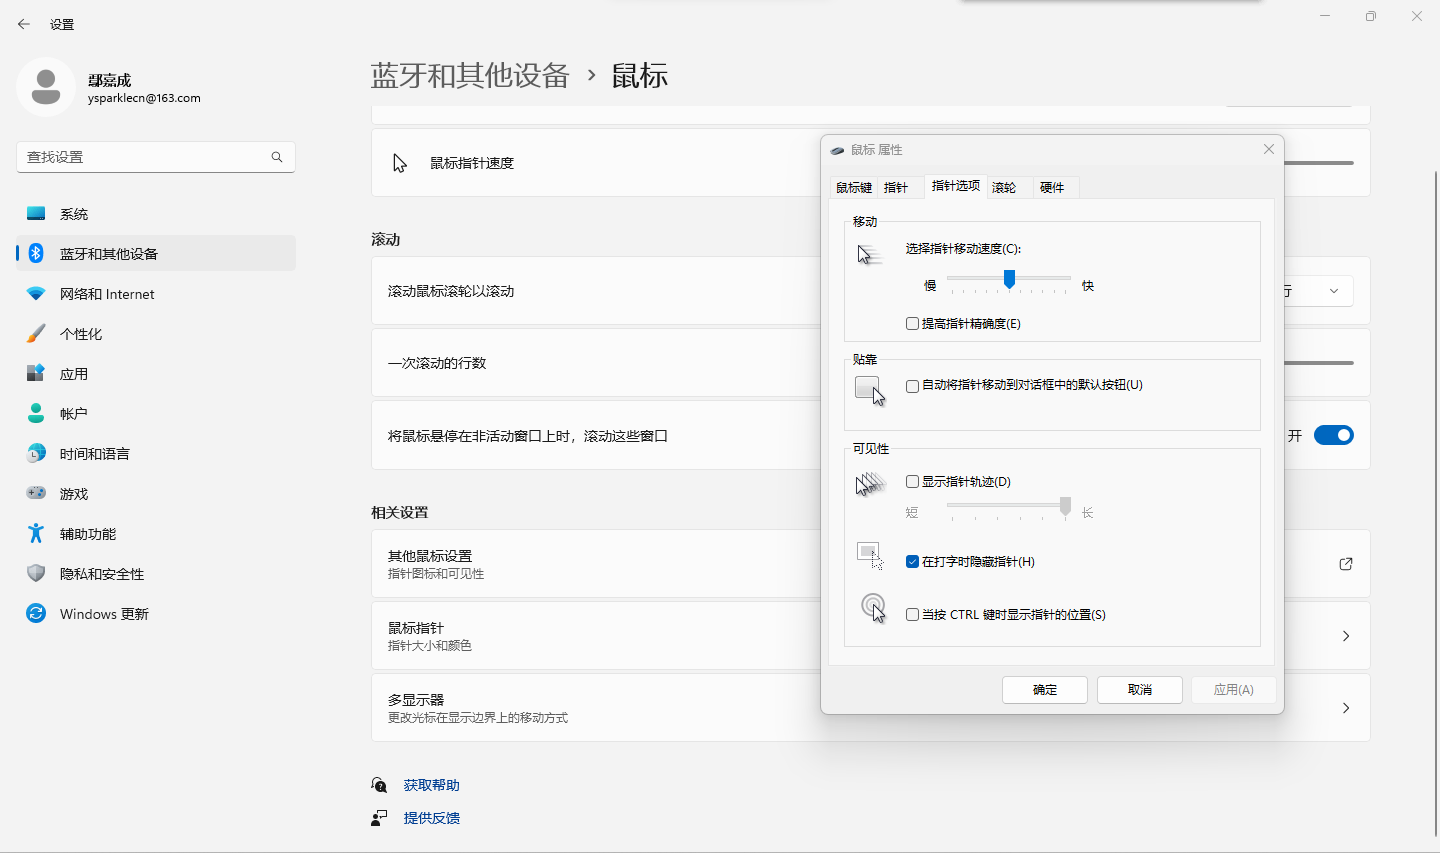Image resolution: width=1440 pixels, height=853 pixels.
Task: Click the search magnifier icon
Action: 277,157
